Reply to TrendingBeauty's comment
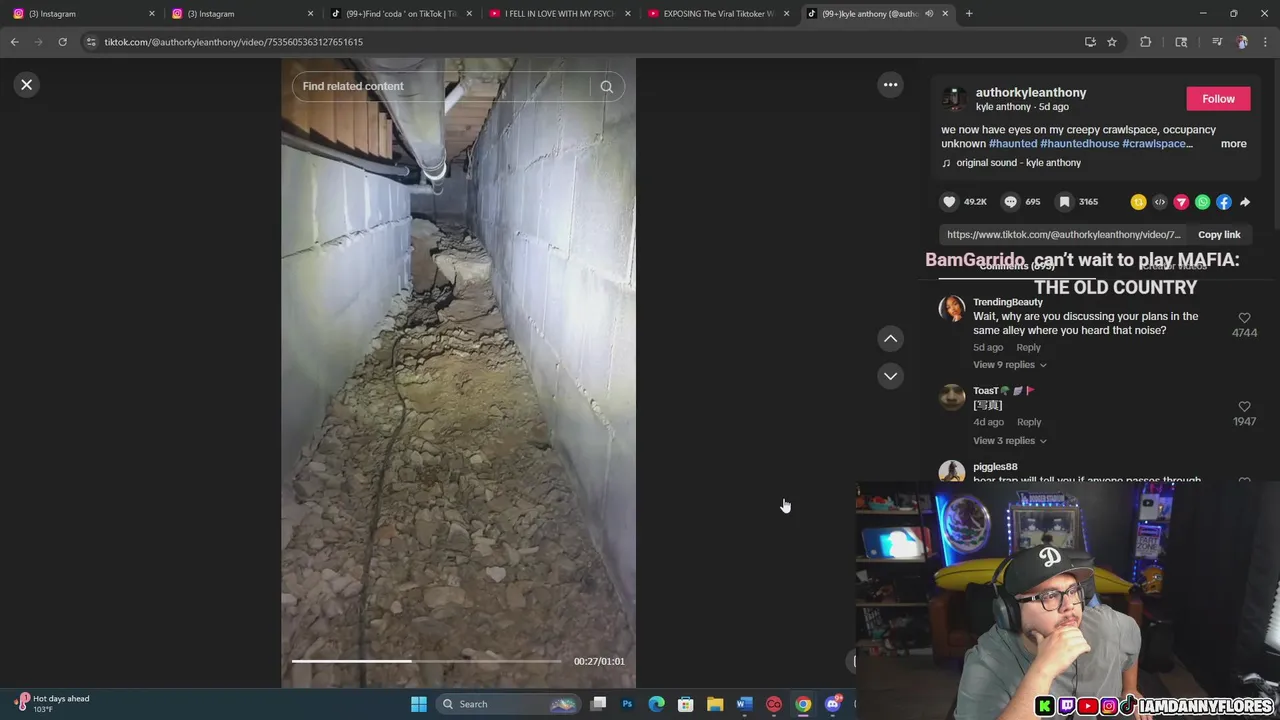Screen dimensions: 1280x720 pyautogui.click(x=1028, y=348)
